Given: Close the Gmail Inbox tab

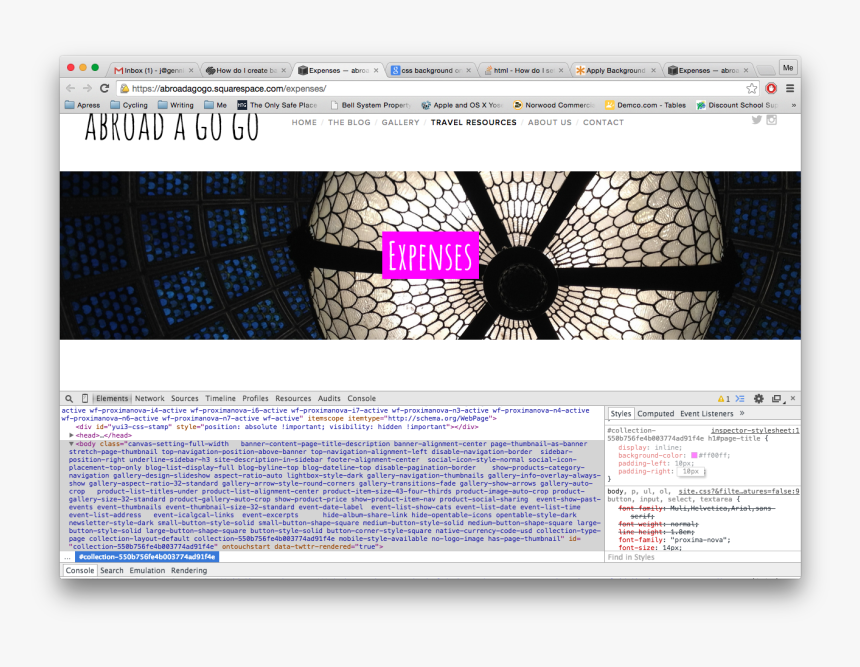Looking at the screenshot, I should (x=191, y=70).
